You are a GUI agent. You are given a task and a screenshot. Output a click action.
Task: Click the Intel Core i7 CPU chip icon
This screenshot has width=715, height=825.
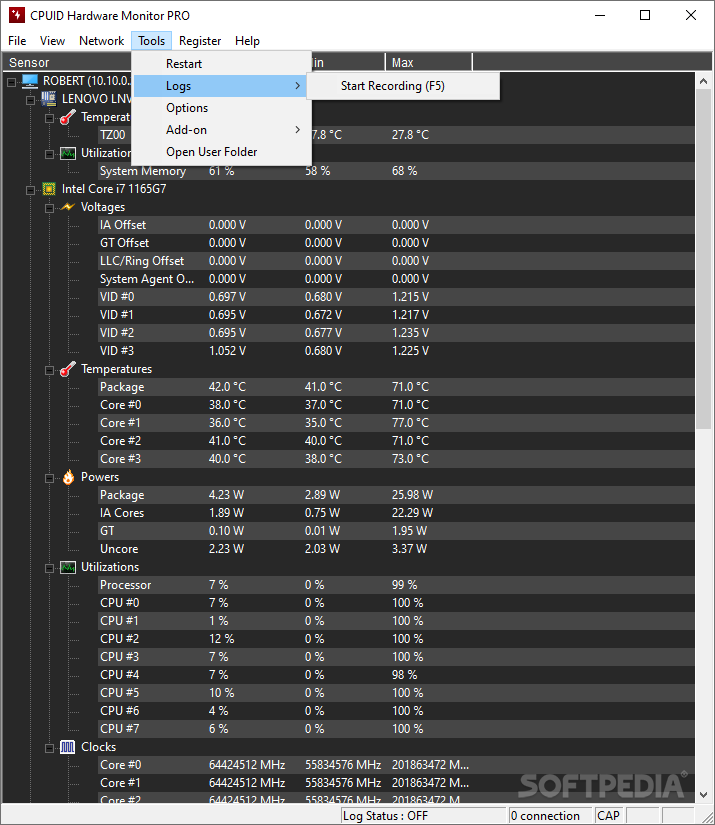tap(49, 189)
